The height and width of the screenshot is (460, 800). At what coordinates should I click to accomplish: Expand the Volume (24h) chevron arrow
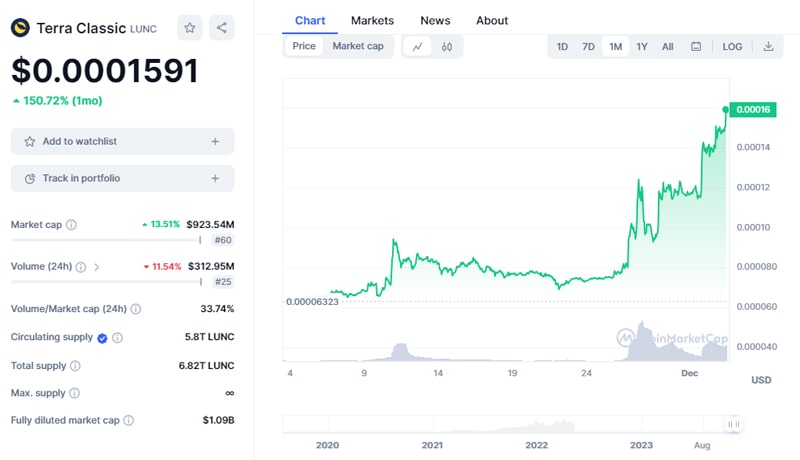pyautogui.click(x=96, y=267)
